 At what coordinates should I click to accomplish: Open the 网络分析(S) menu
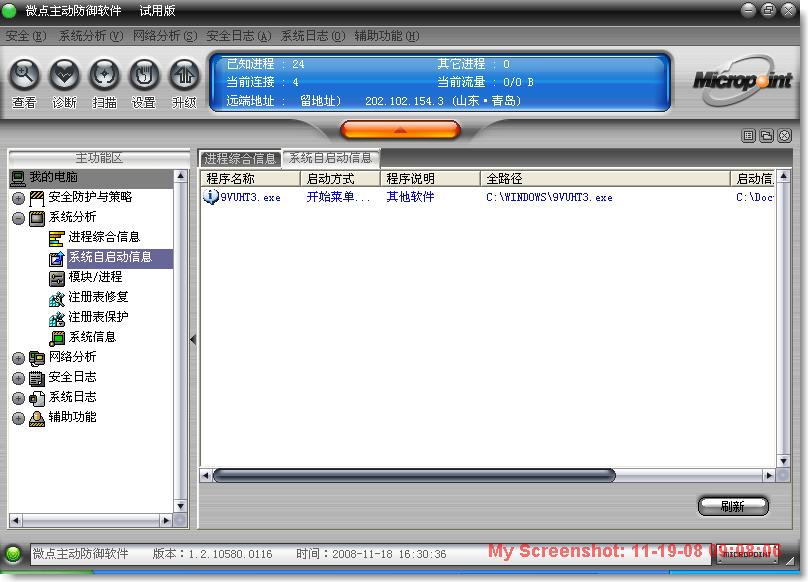click(x=165, y=36)
